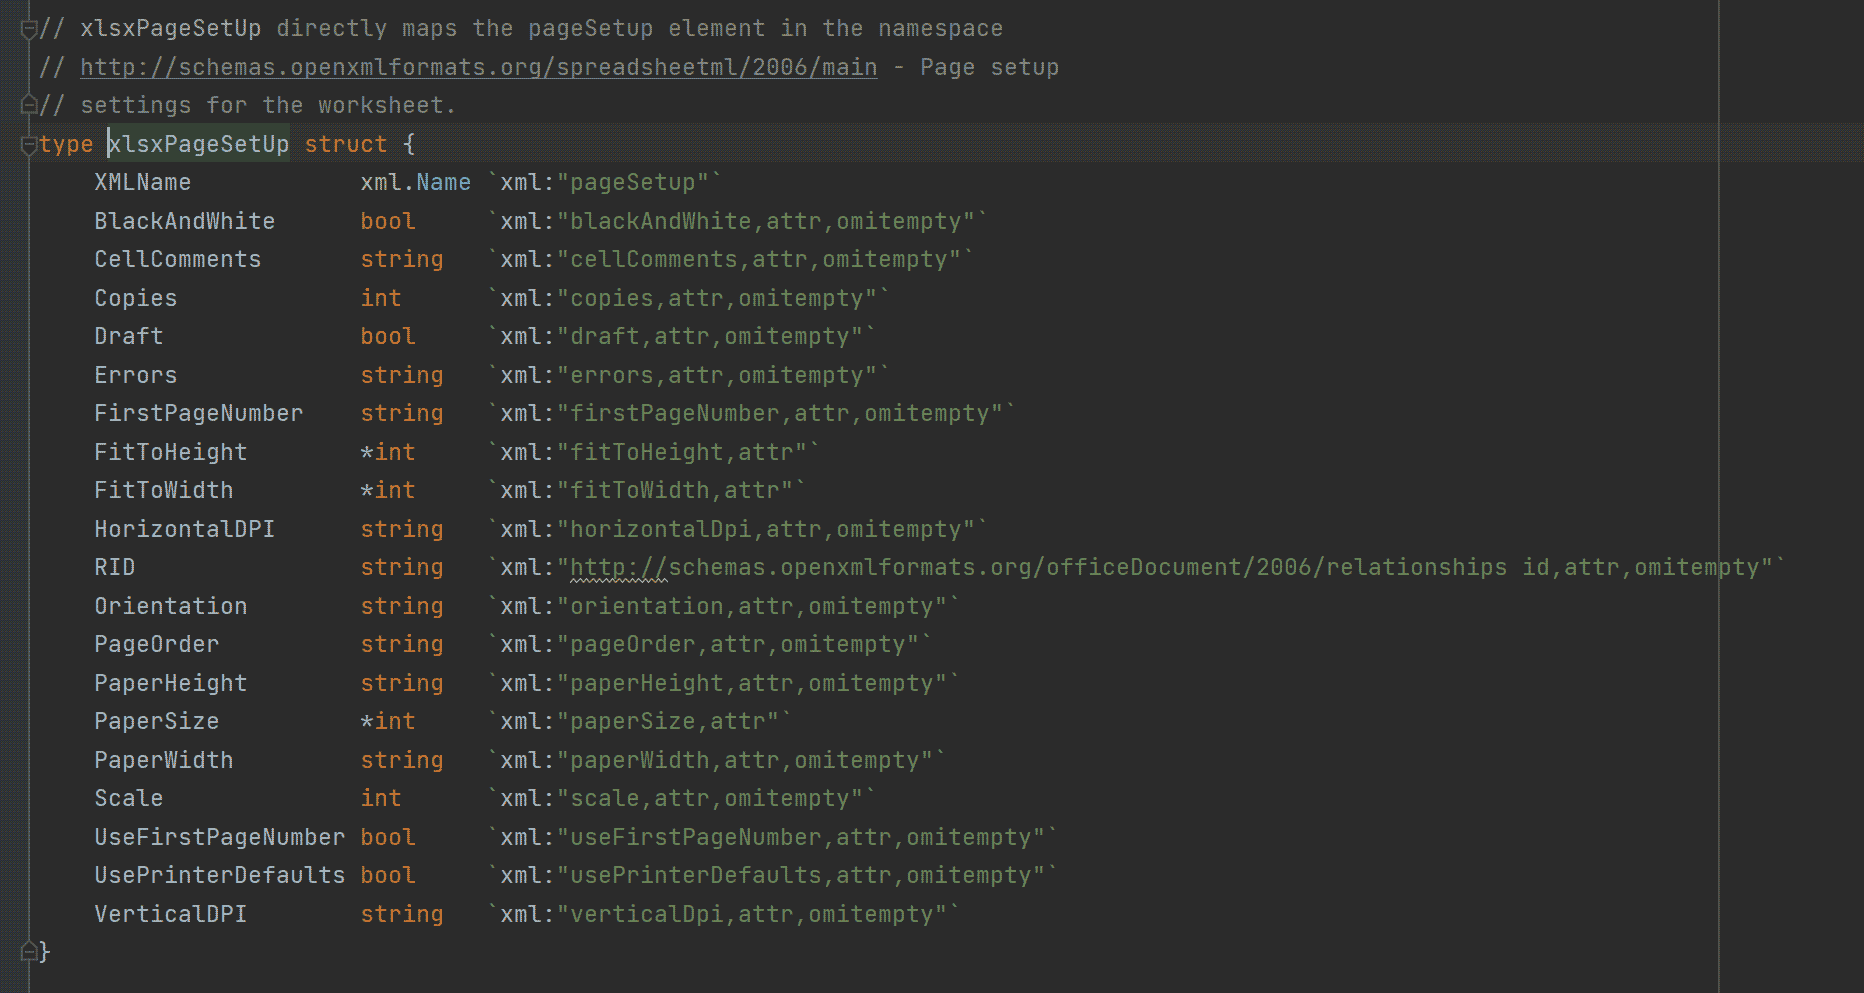Click the xml.Name type reference
This screenshot has height=993, width=1864.
point(415,183)
